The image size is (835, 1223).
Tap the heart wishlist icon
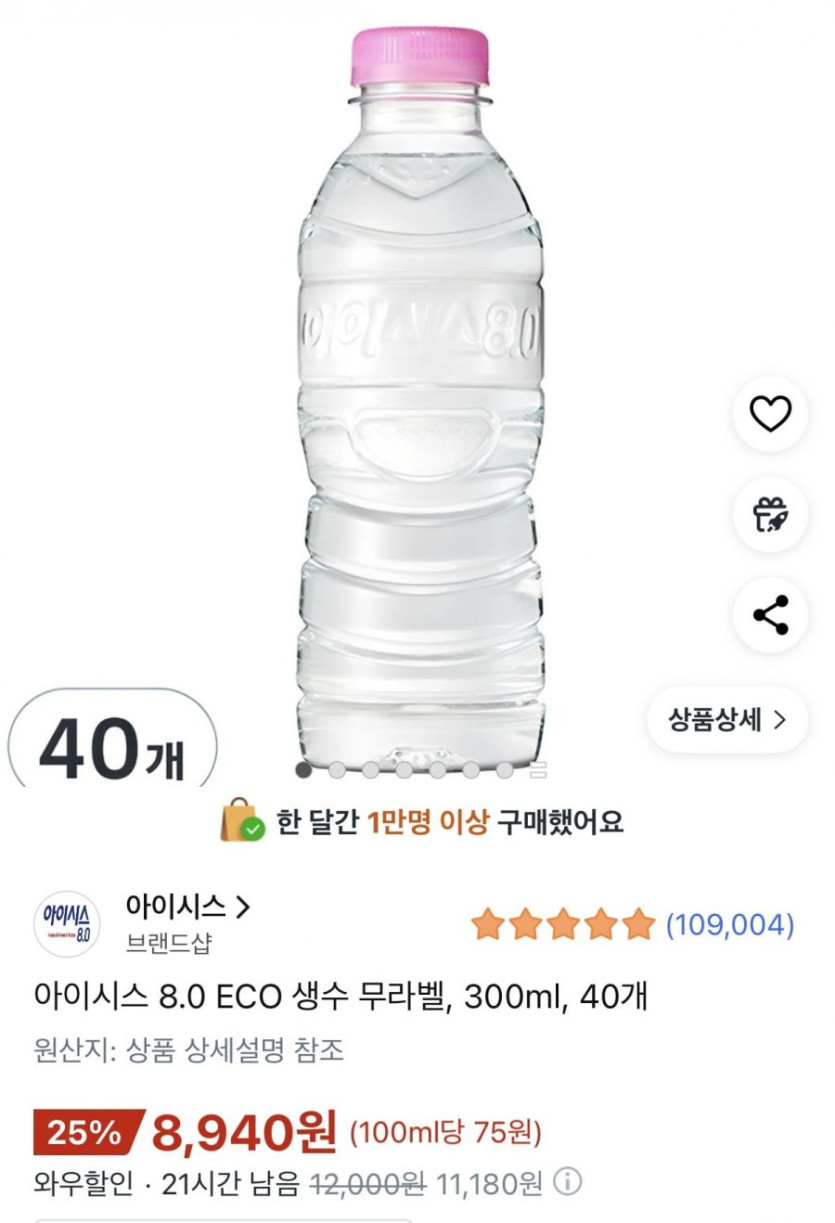pos(770,413)
